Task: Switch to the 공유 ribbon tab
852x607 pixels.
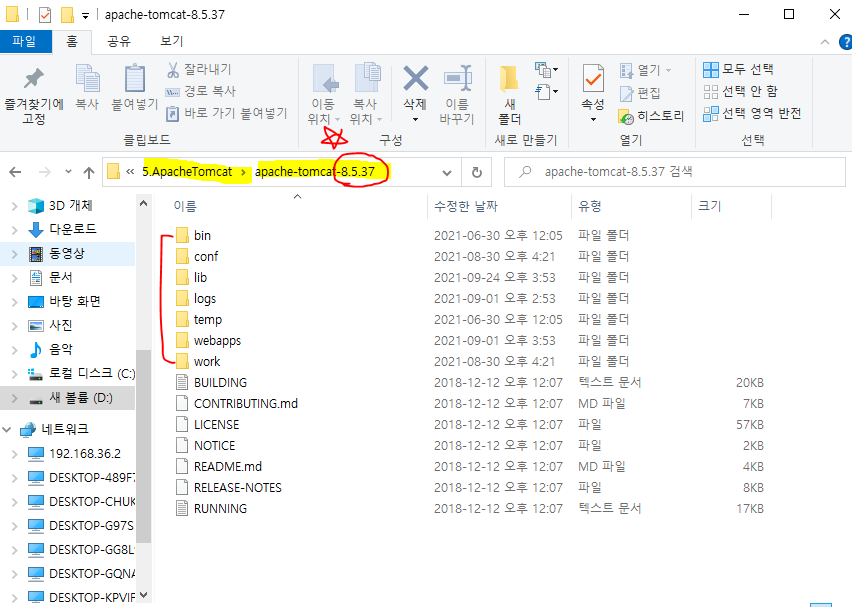Action: [118, 41]
